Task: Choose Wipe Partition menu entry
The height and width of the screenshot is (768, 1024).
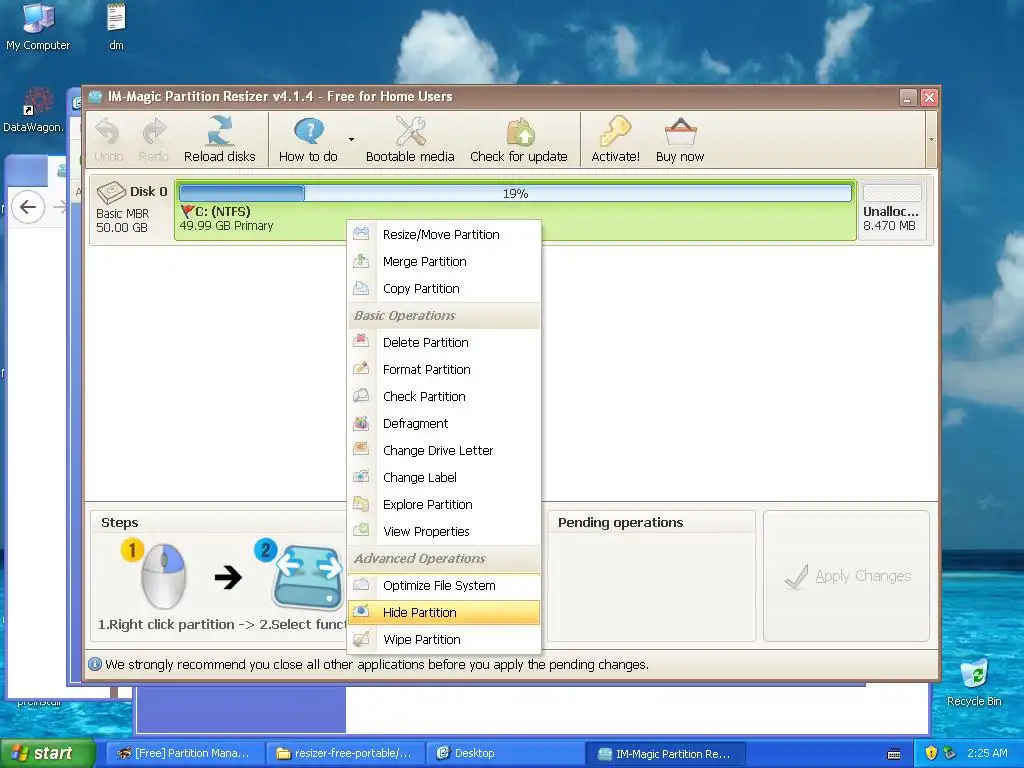Action: tap(444, 640)
